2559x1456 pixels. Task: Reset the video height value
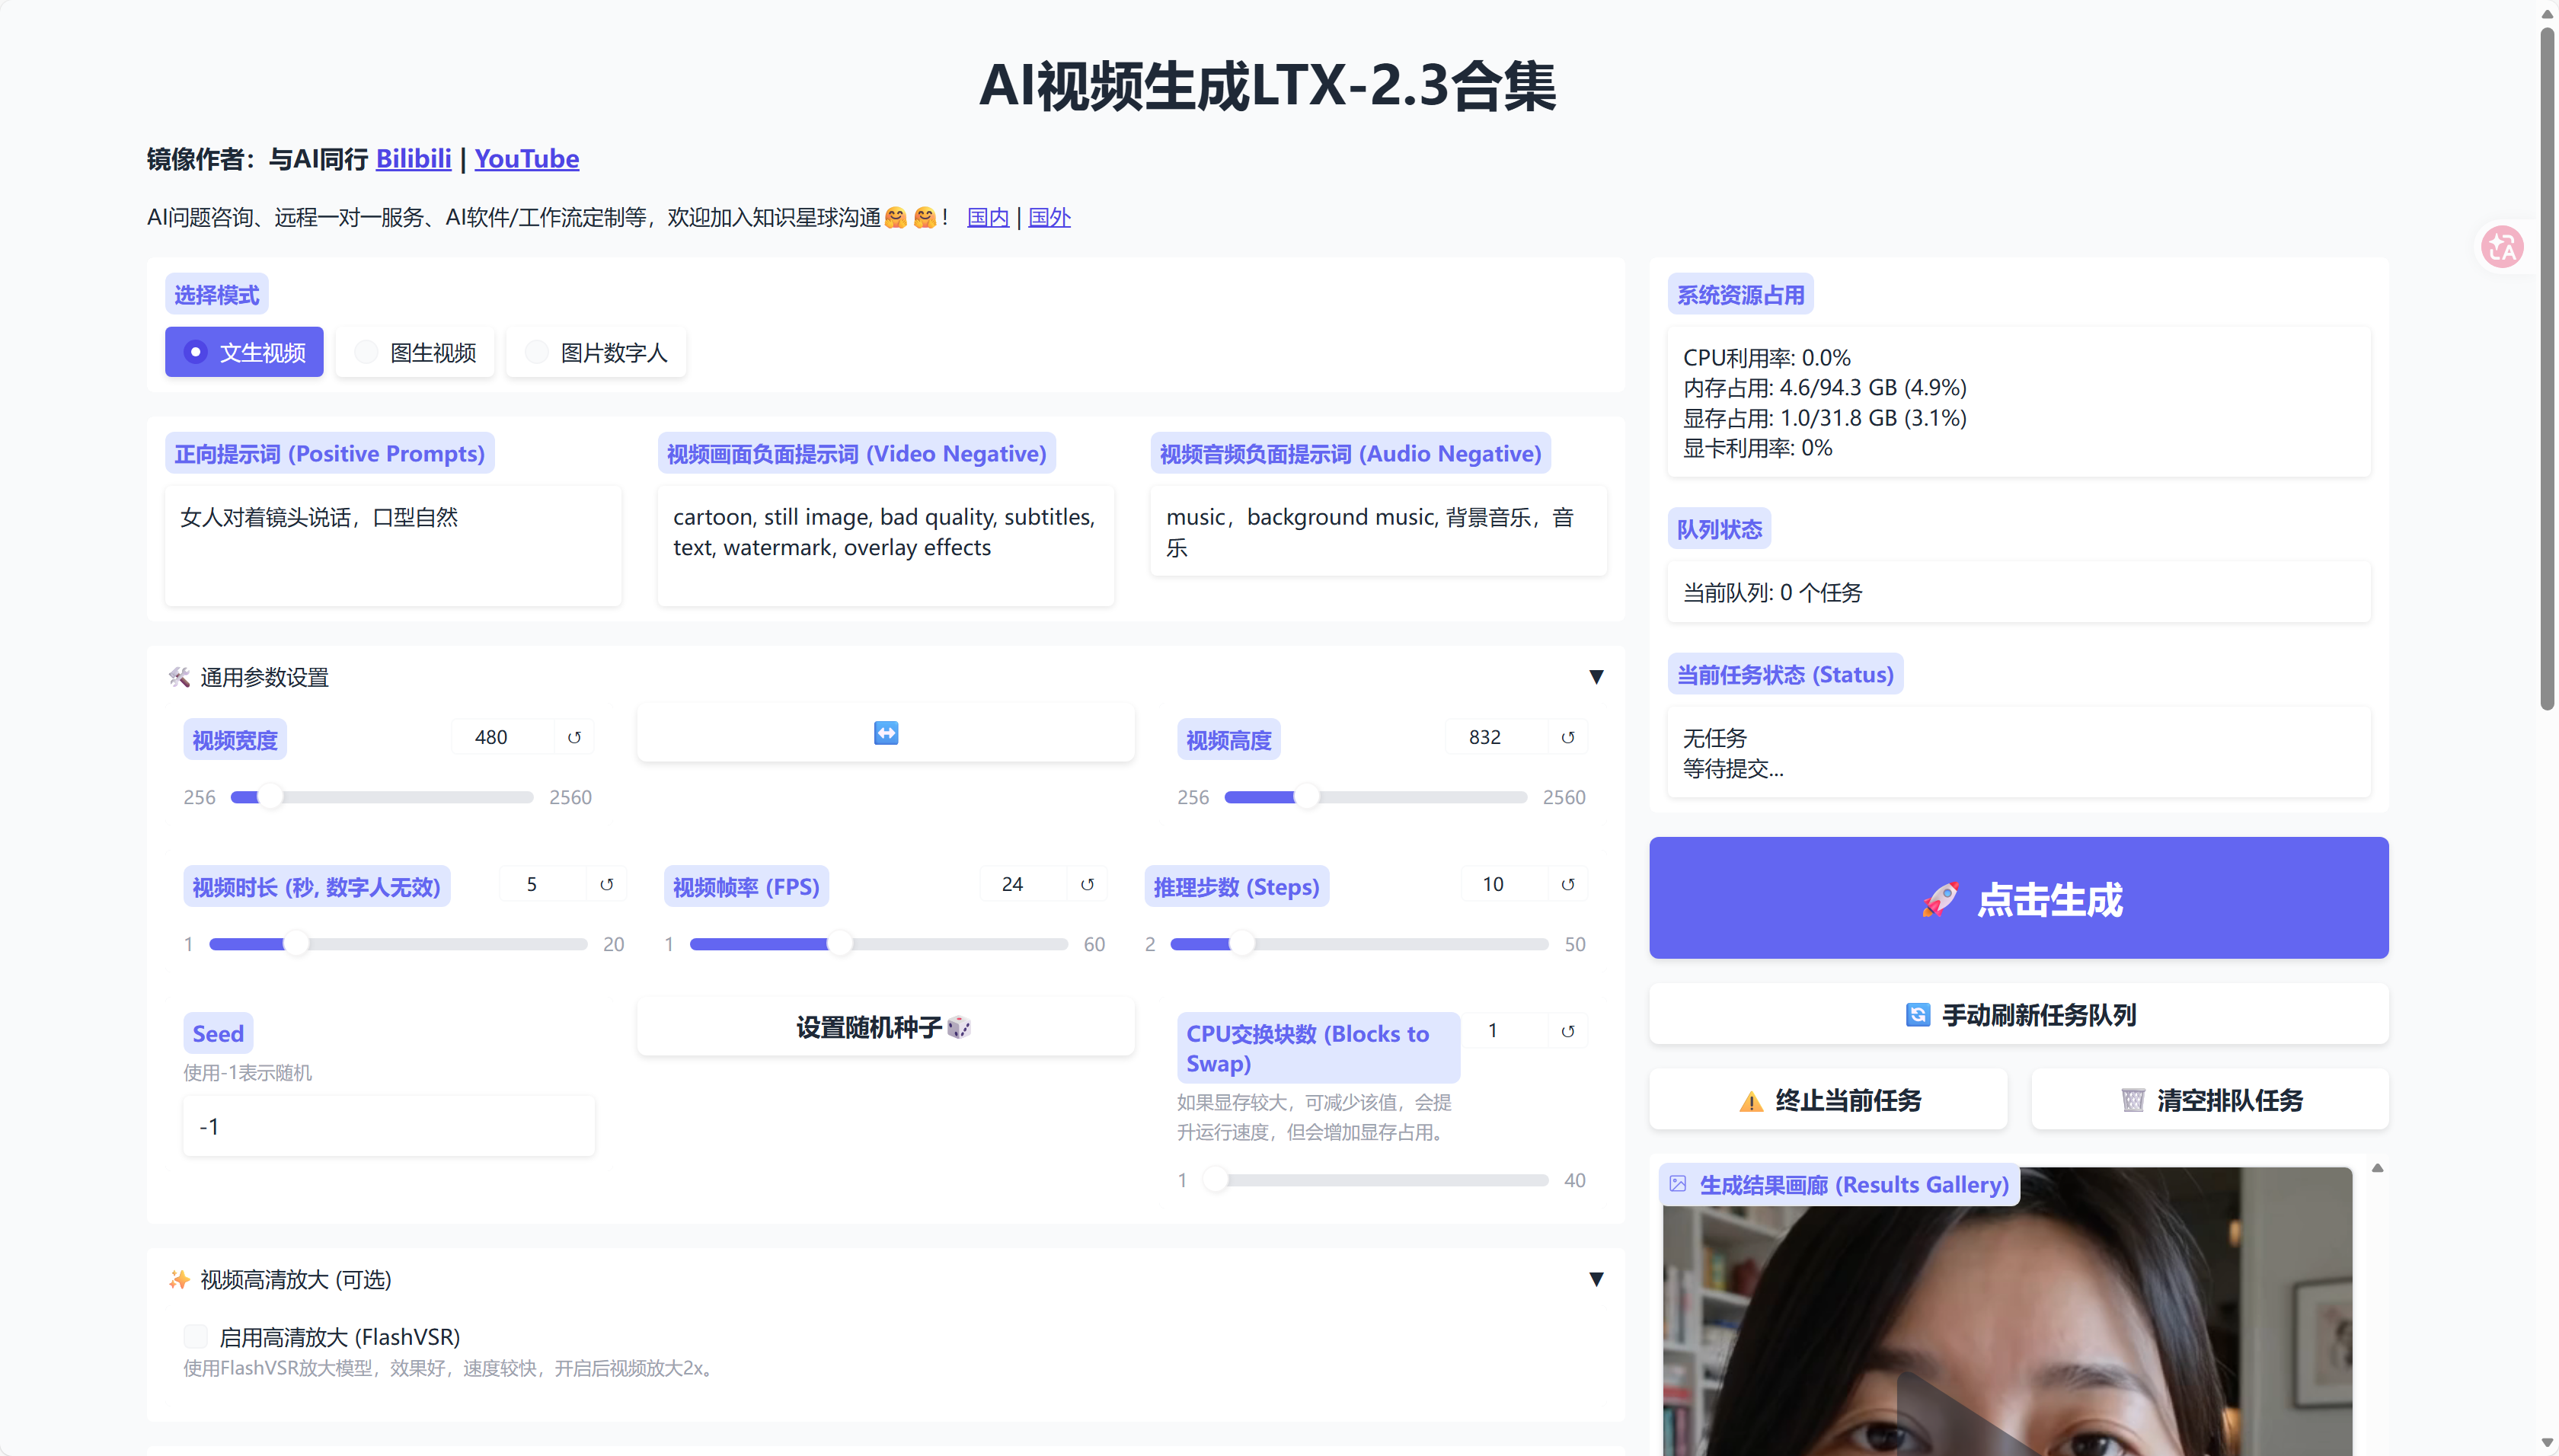[1567, 738]
